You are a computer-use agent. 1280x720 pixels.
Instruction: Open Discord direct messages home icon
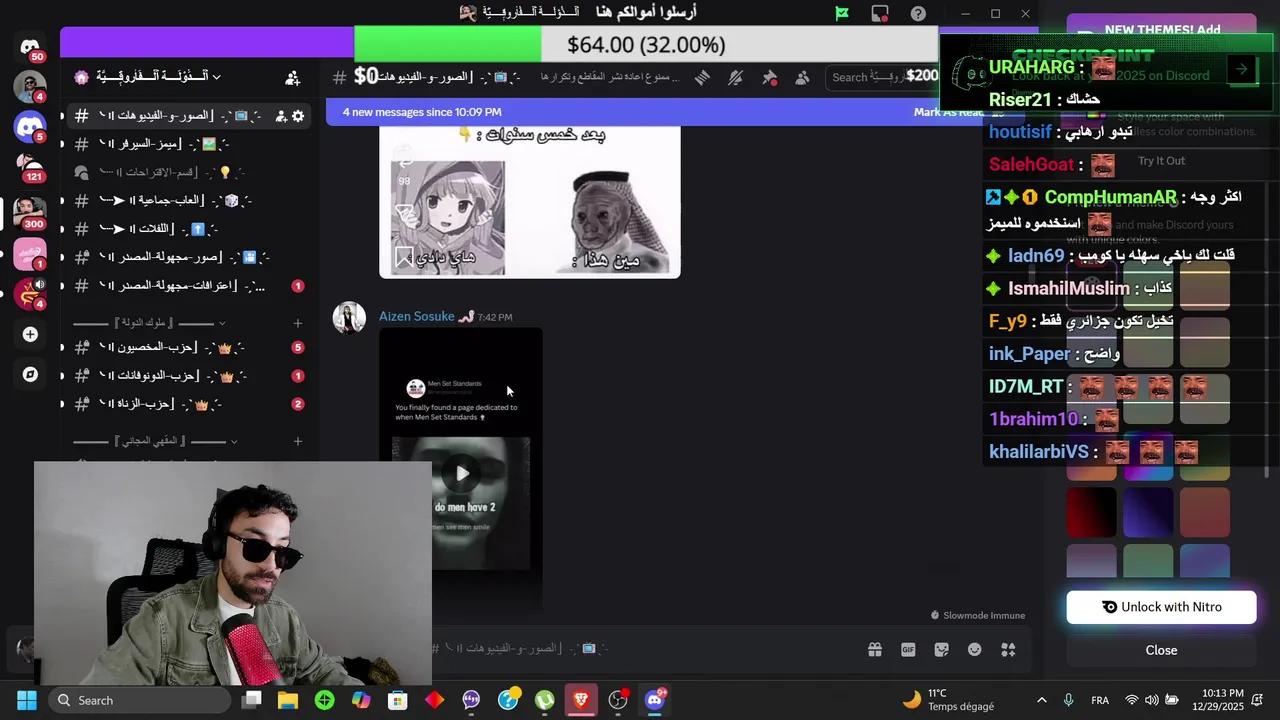[x=30, y=47]
